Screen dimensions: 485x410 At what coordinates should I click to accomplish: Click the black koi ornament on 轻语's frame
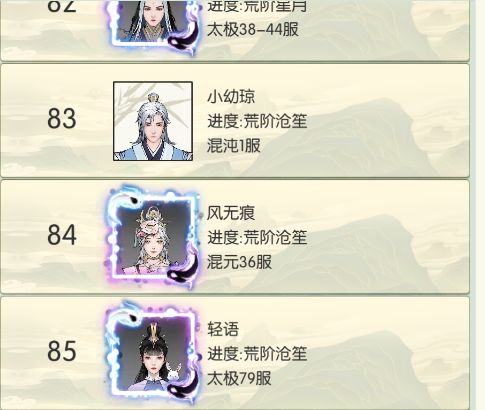[184, 386]
